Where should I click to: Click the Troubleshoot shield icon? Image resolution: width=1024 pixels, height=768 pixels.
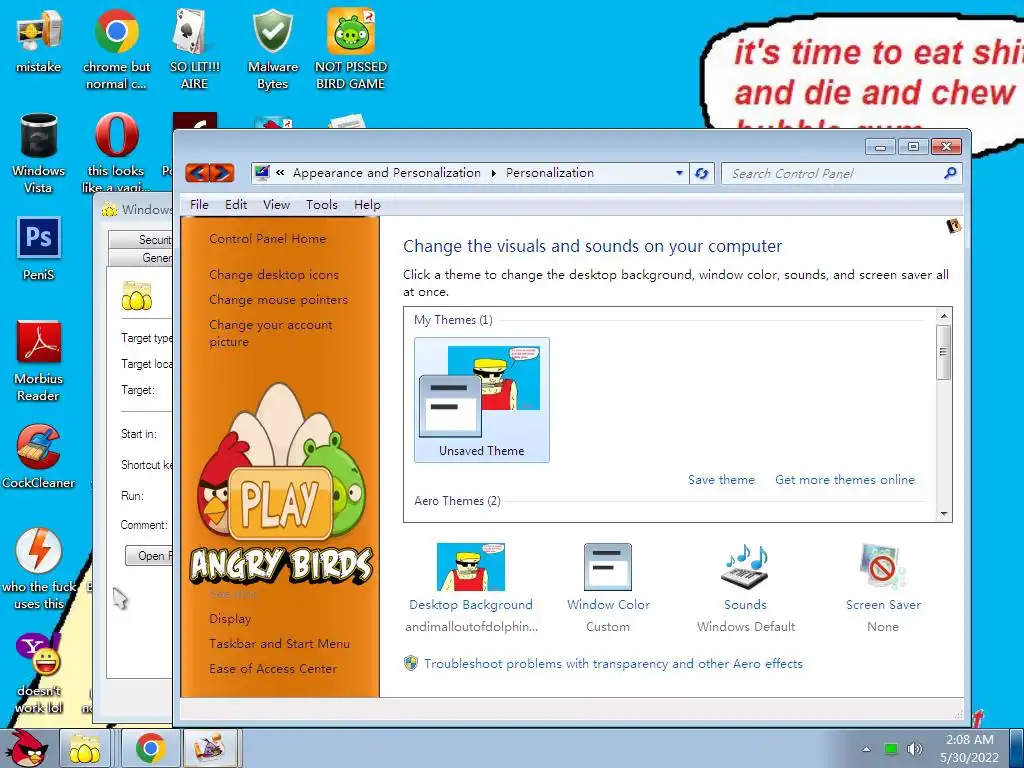[411, 664]
